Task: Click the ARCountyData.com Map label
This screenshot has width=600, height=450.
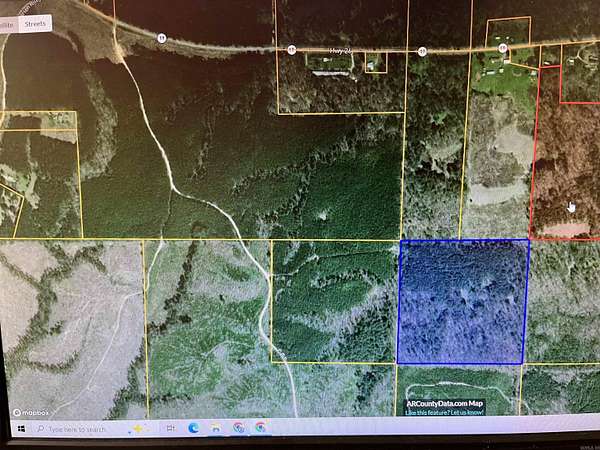Action: point(444,404)
